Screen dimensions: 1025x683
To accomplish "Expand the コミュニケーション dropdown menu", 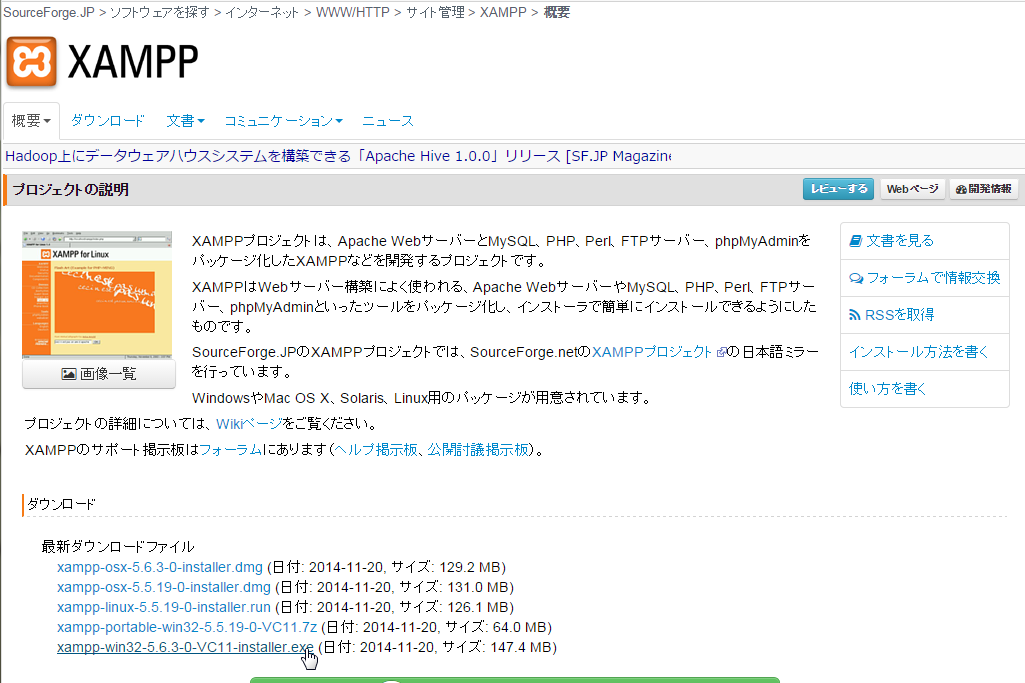I will point(283,121).
